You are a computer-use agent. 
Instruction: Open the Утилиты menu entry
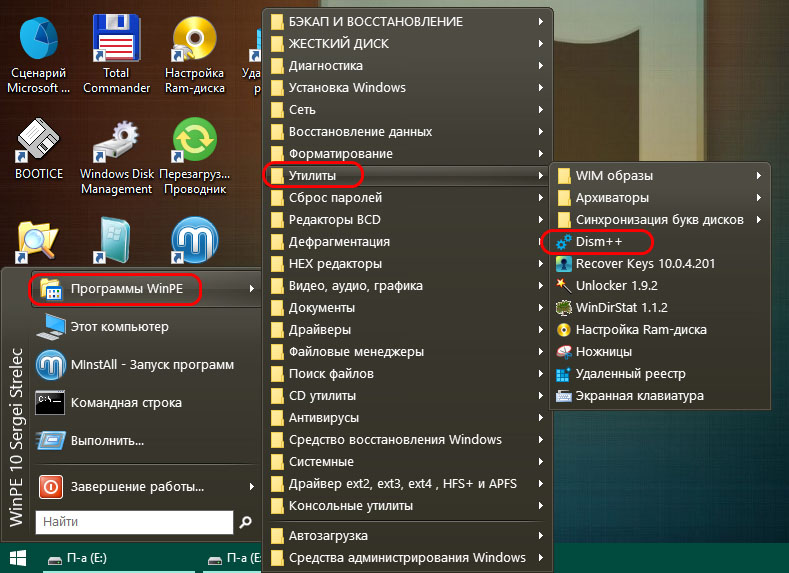tap(407, 176)
